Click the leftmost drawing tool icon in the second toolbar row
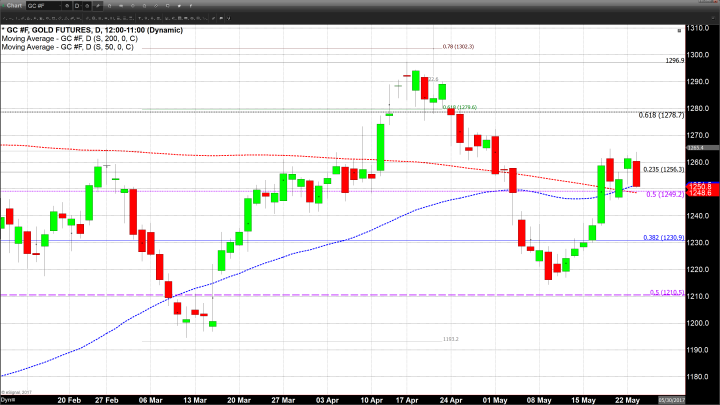Image resolution: width=720 pixels, height=405 pixels. tap(6, 19)
